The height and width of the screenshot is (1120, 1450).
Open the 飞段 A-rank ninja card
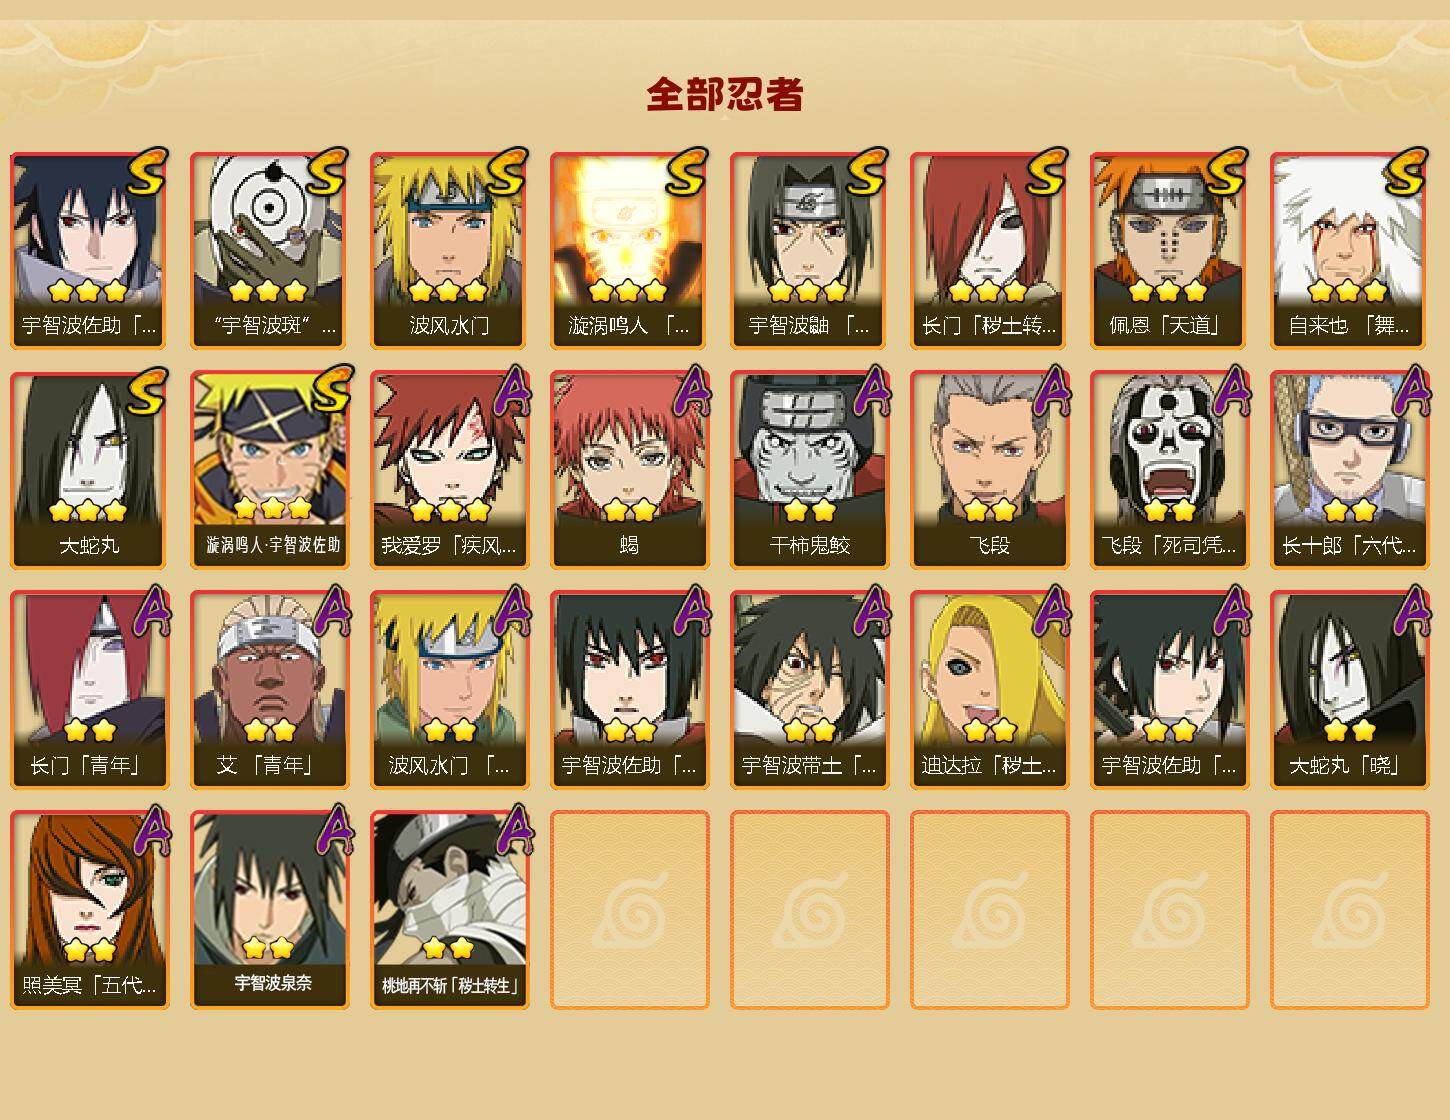click(989, 470)
